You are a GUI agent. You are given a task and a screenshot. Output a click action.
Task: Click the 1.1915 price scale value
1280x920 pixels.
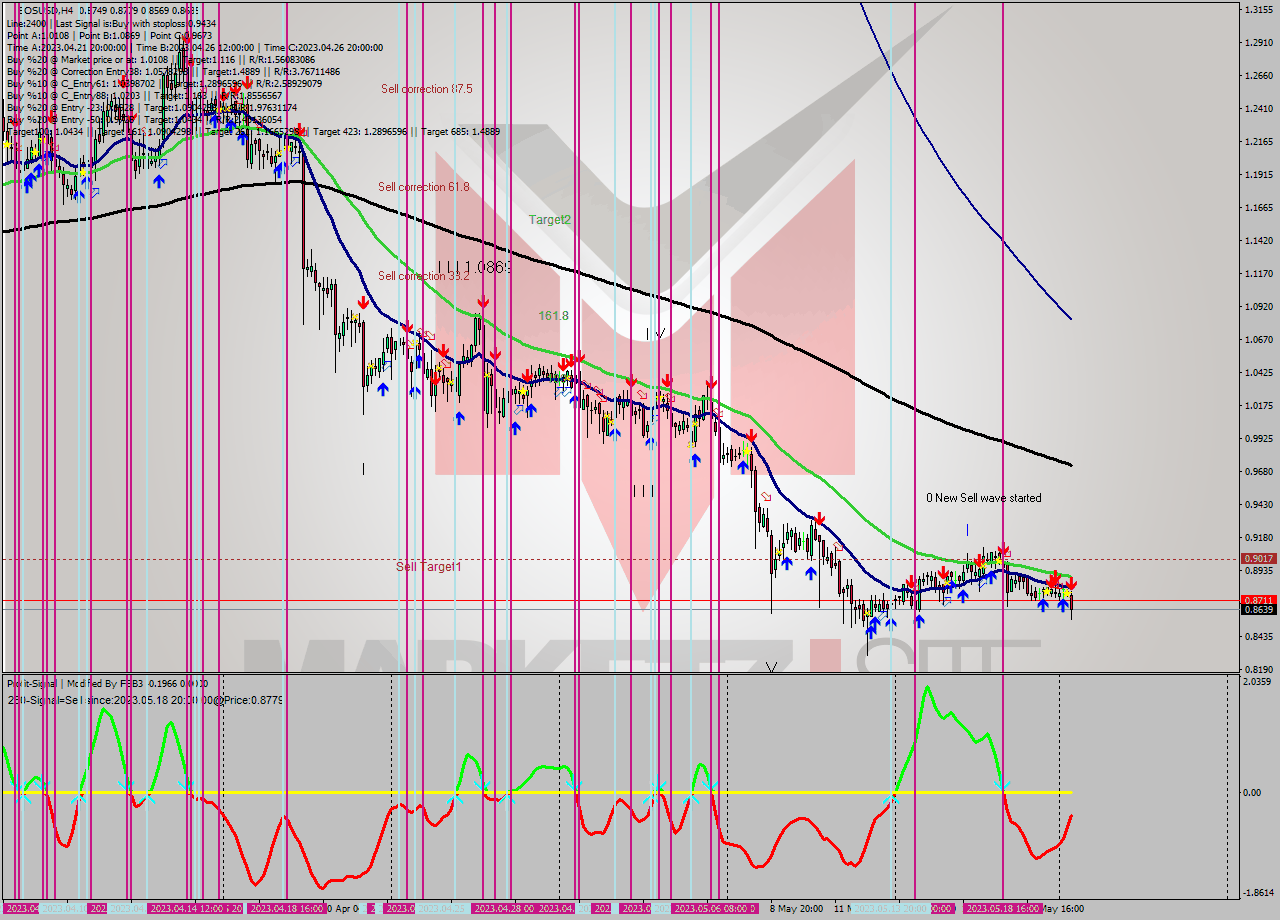click(1258, 174)
